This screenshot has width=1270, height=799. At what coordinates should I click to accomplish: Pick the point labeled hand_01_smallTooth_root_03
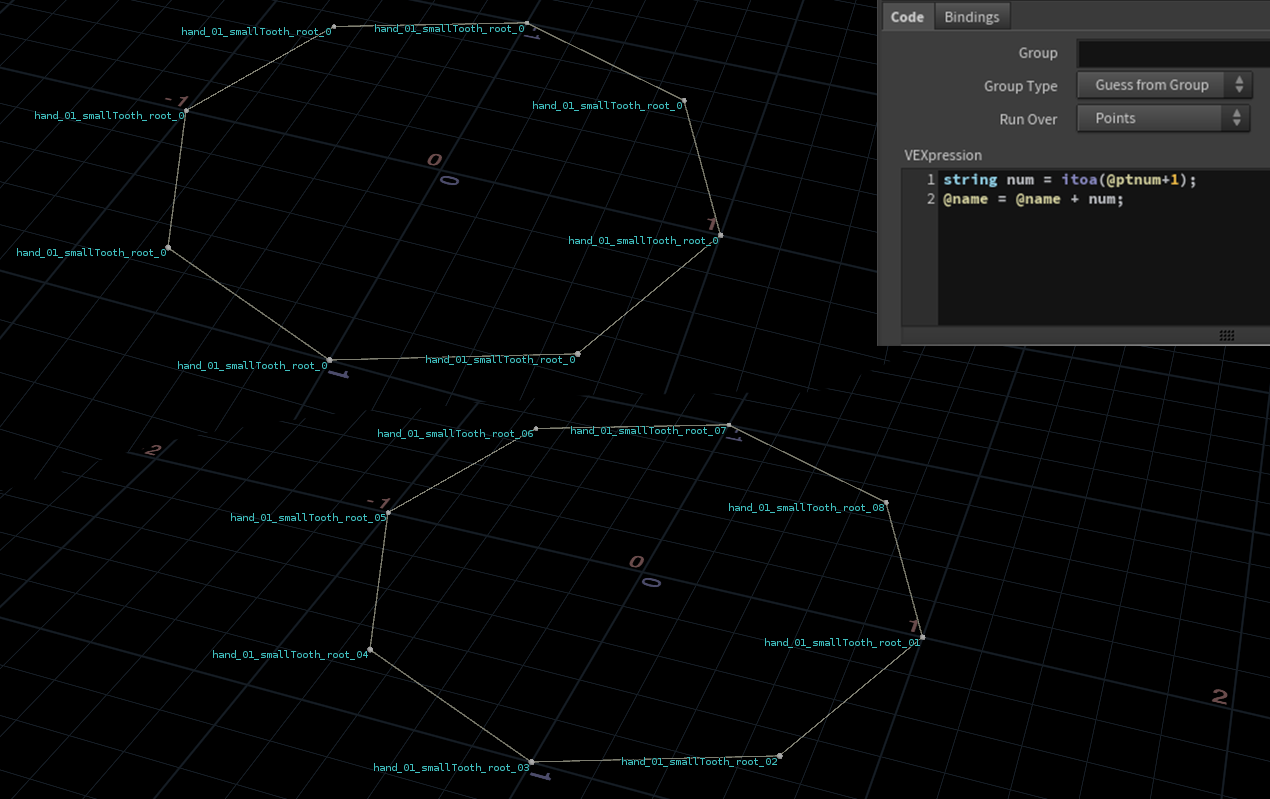531,763
